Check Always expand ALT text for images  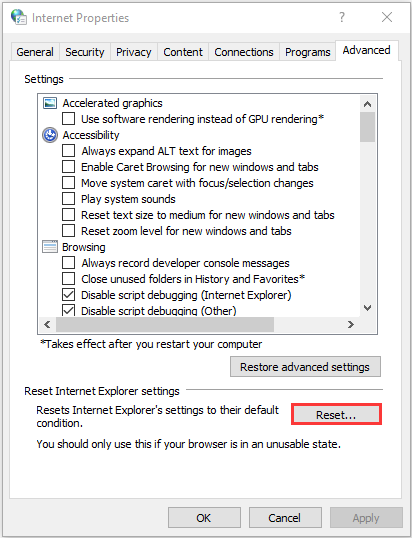(x=68, y=151)
